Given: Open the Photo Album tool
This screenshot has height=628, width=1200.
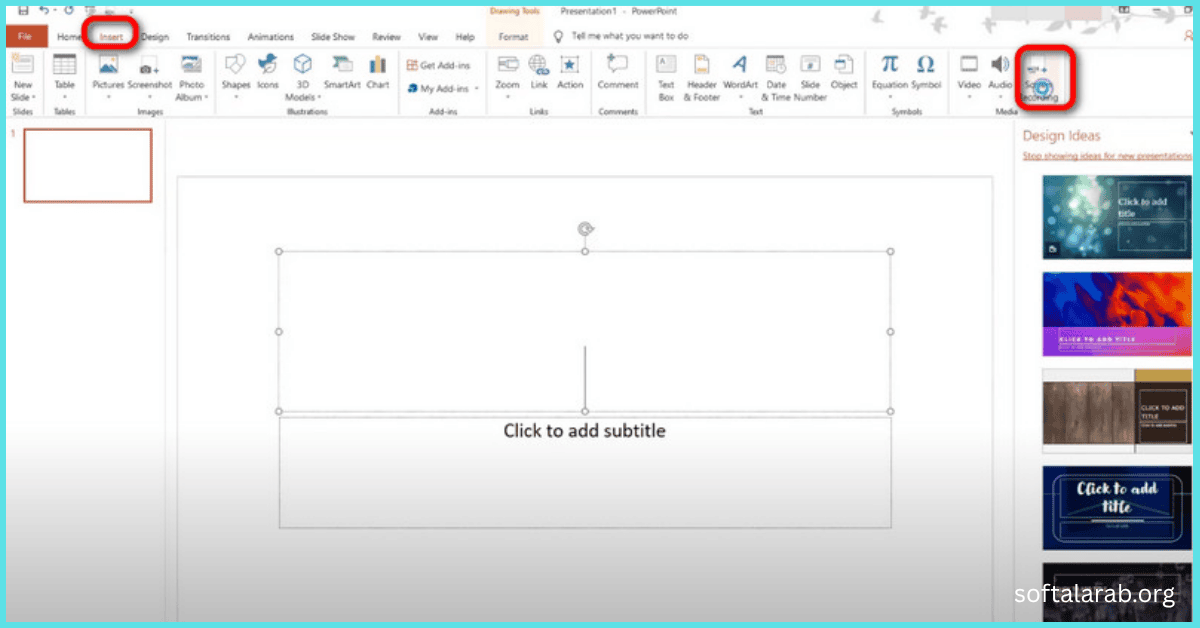Looking at the screenshot, I should click(x=192, y=77).
